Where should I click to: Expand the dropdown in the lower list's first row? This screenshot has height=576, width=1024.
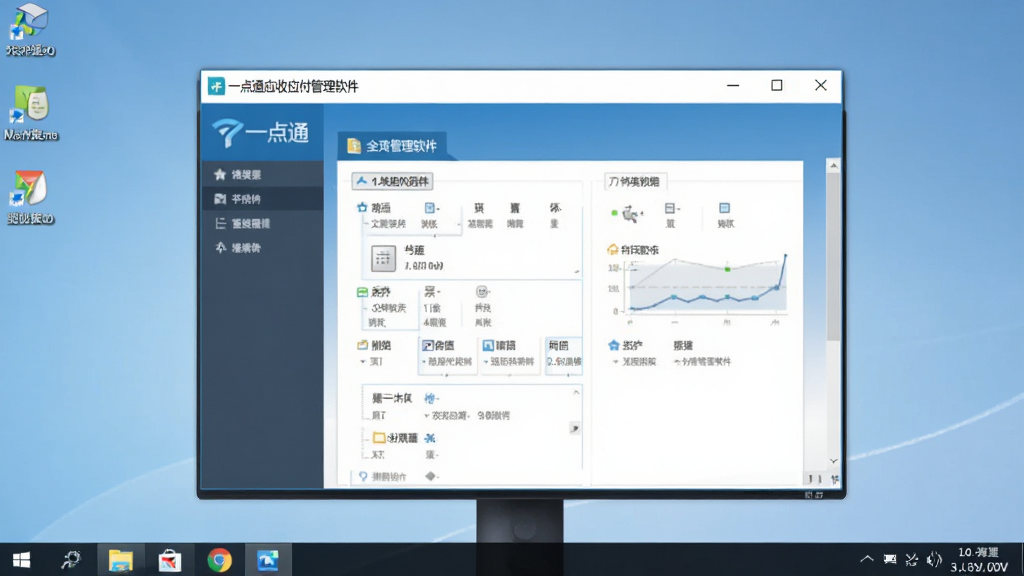tap(426, 415)
